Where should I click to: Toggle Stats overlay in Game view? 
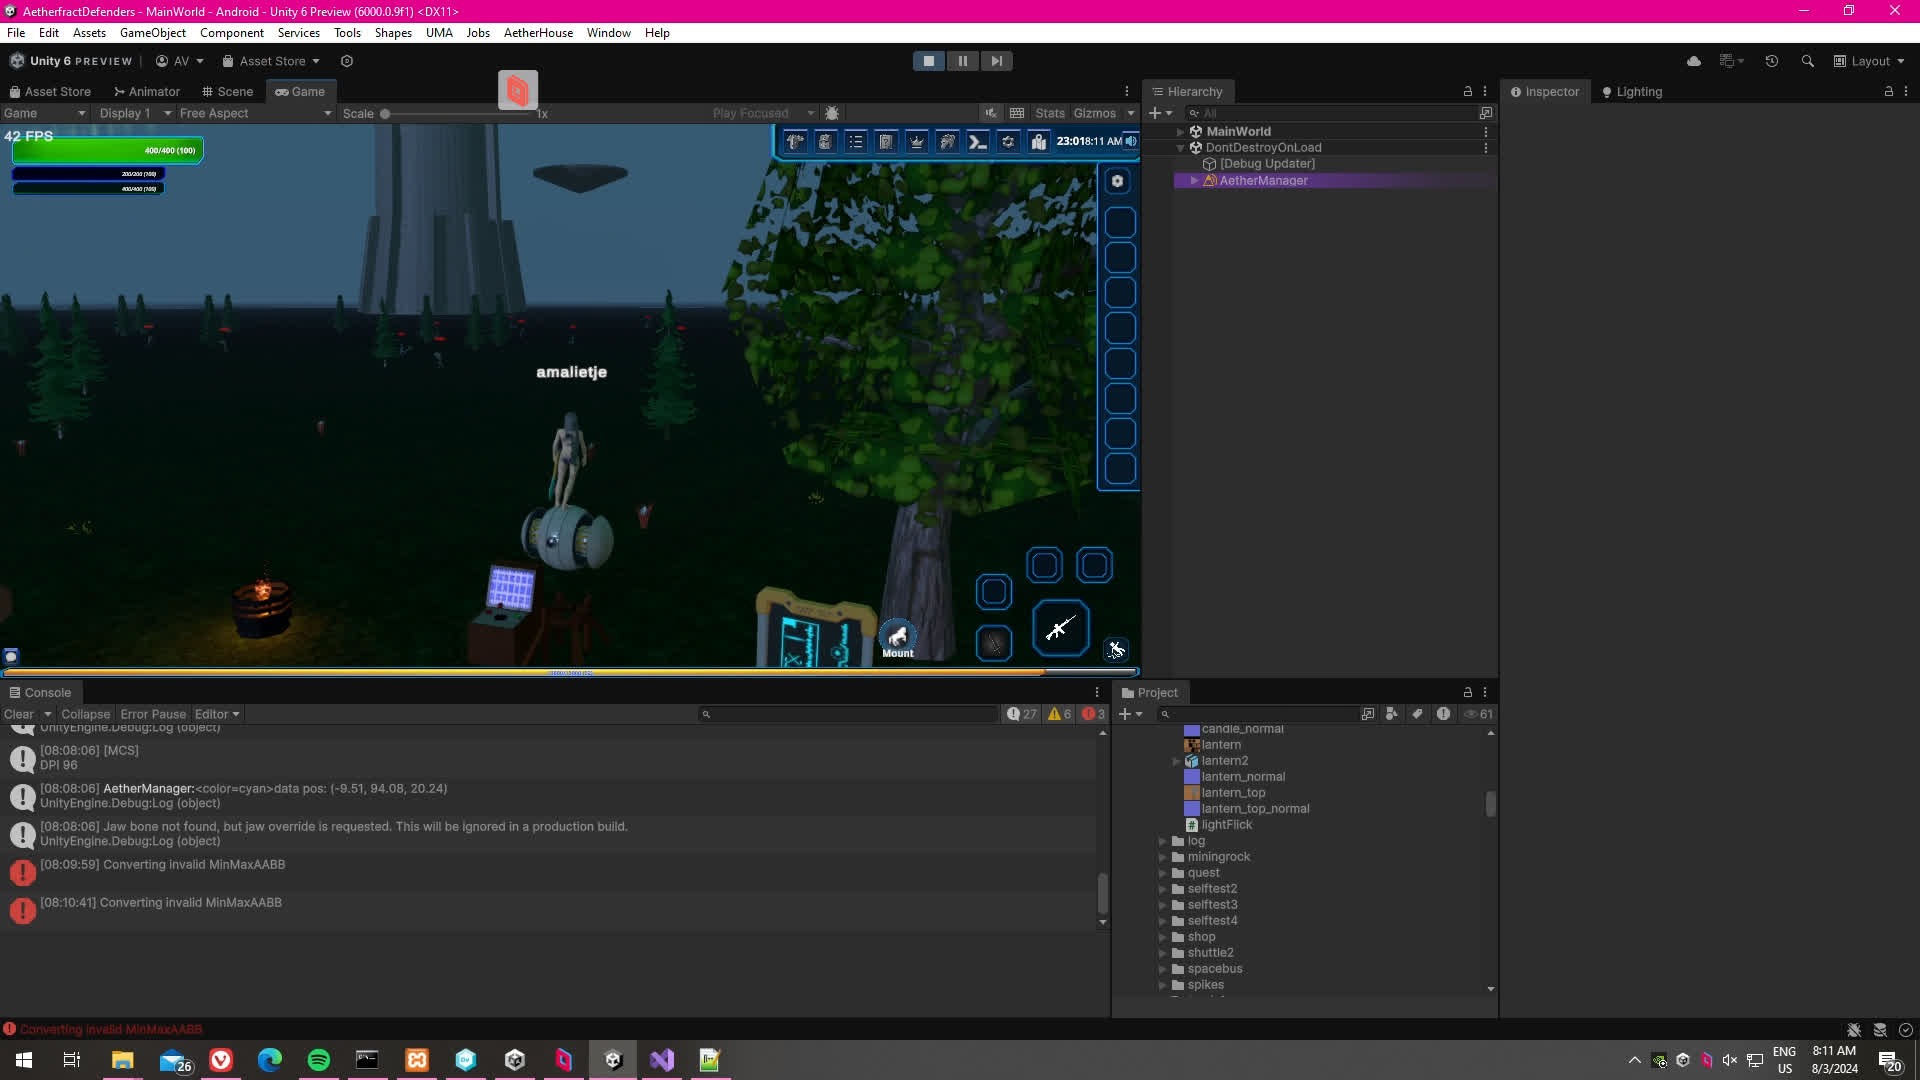click(x=1049, y=113)
